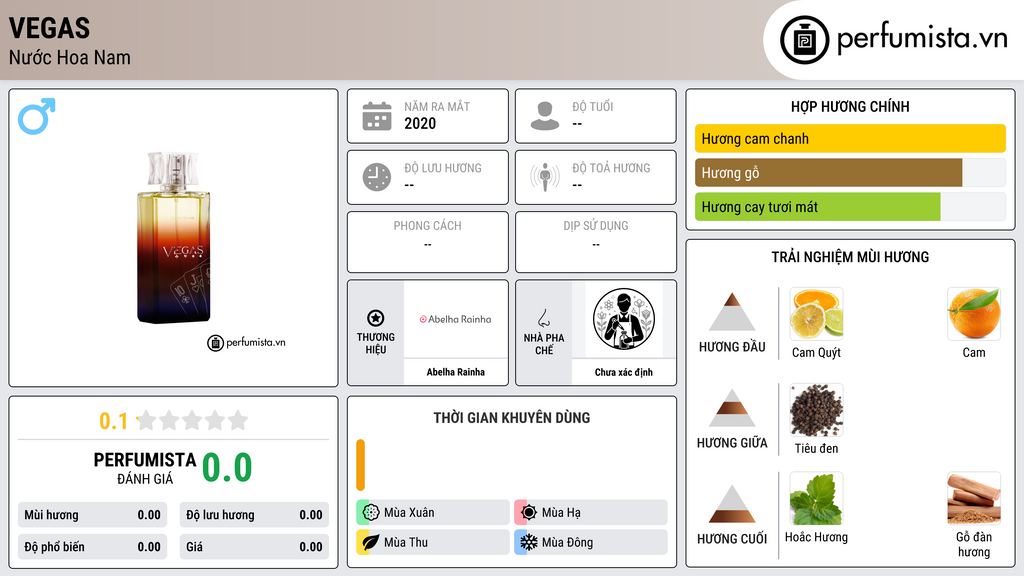
Task: Select the Mùa Thu season row
Action: pos(433,542)
